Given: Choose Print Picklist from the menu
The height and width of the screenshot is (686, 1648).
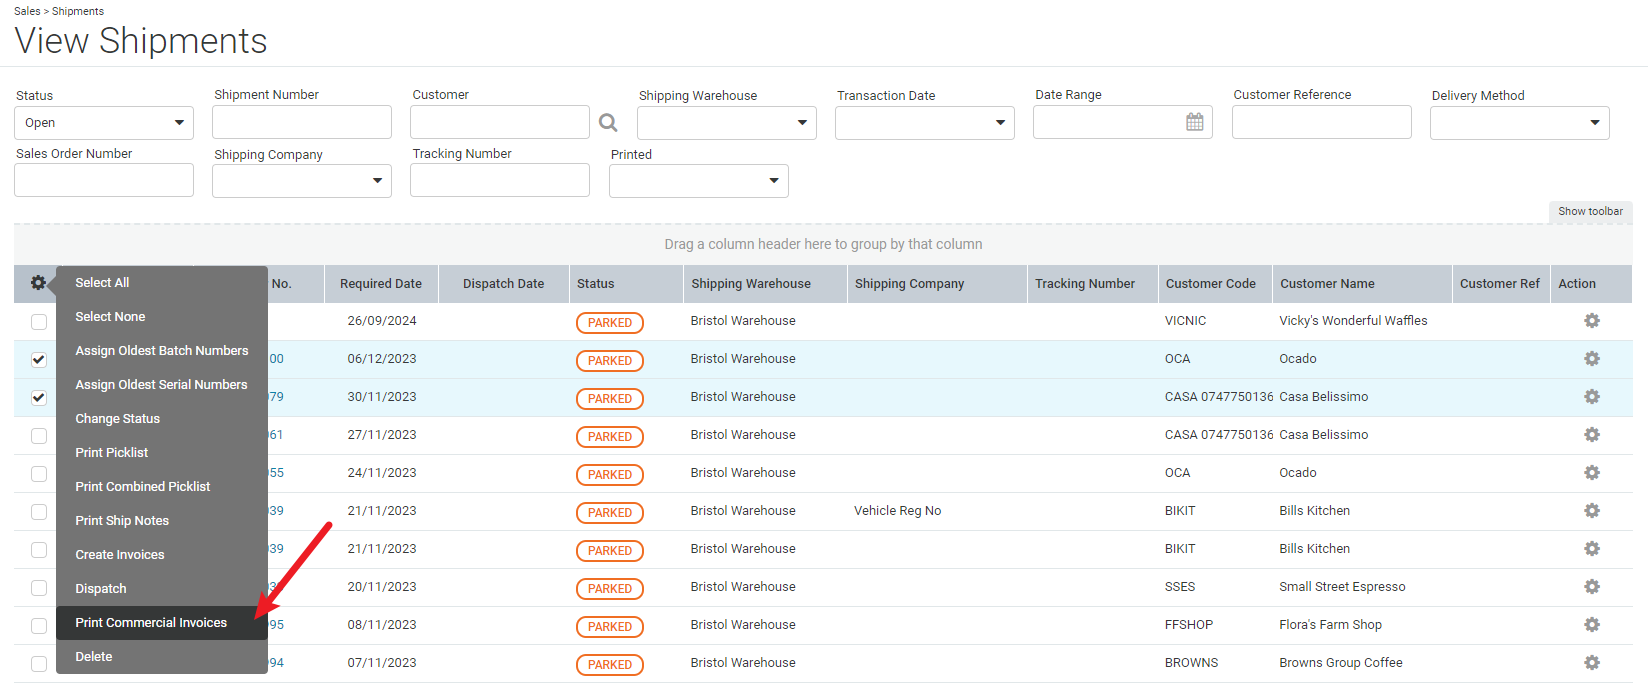Looking at the screenshot, I should tap(162, 453).
